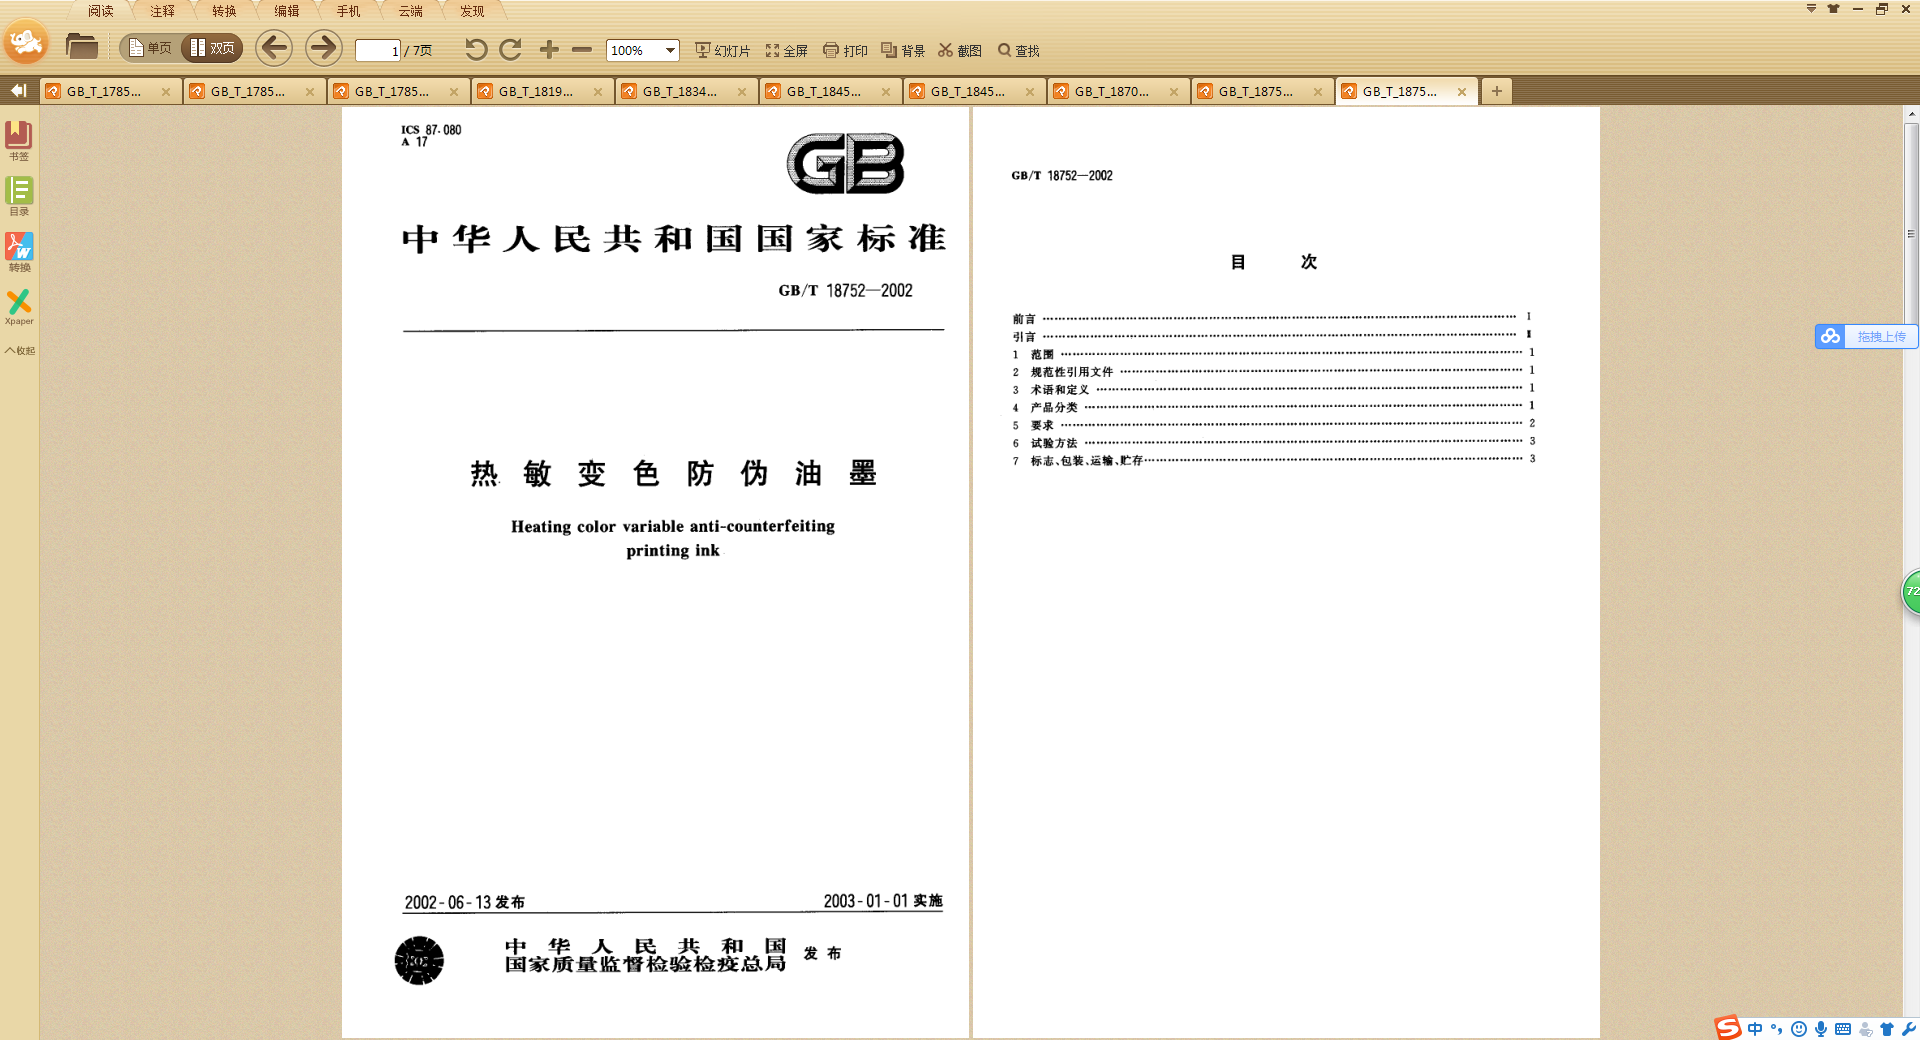Click the 查找 search button

point(1018,51)
